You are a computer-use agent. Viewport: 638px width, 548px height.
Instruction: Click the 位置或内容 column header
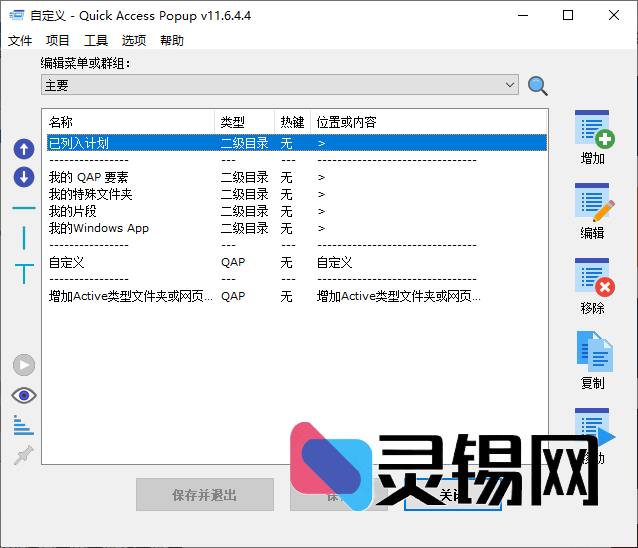(x=428, y=122)
